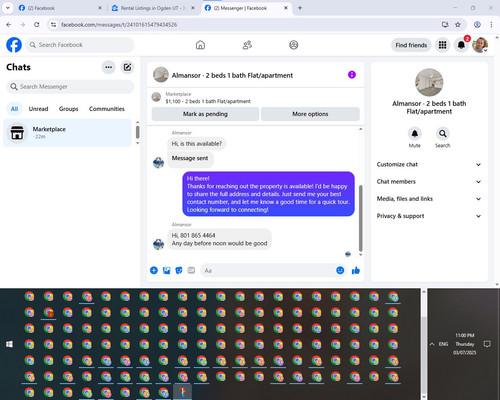Screen dimensions: 500x400
Task: Click the purple conversation information icon
Action: point(352,75)
